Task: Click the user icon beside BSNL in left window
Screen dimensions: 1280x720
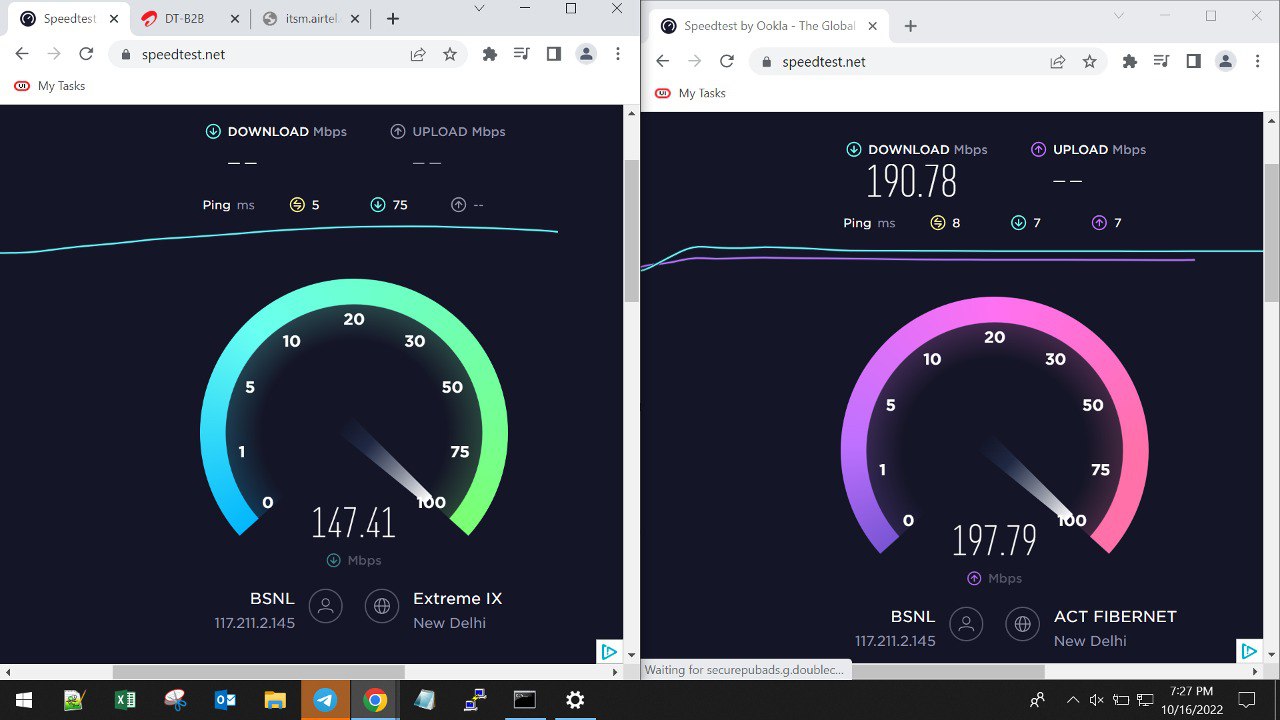Action: (x=326, y=606)
